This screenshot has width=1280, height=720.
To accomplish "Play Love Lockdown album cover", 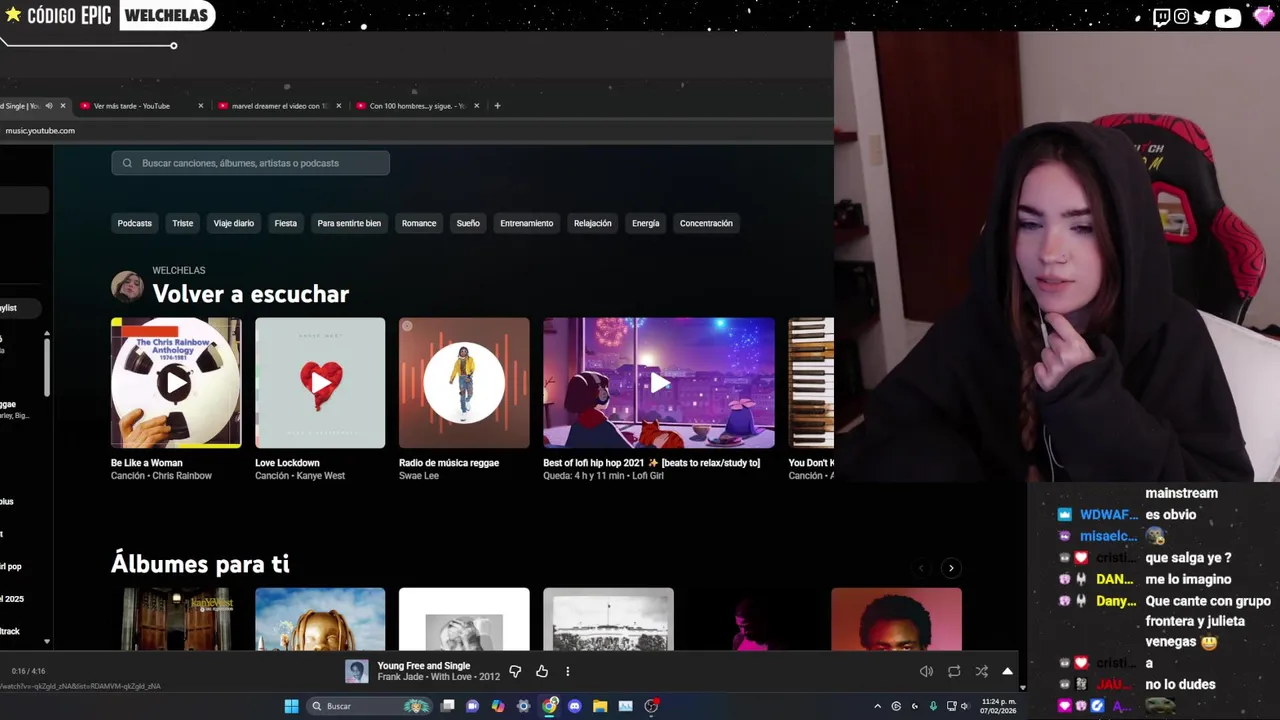I will click(x=320, y=382).
